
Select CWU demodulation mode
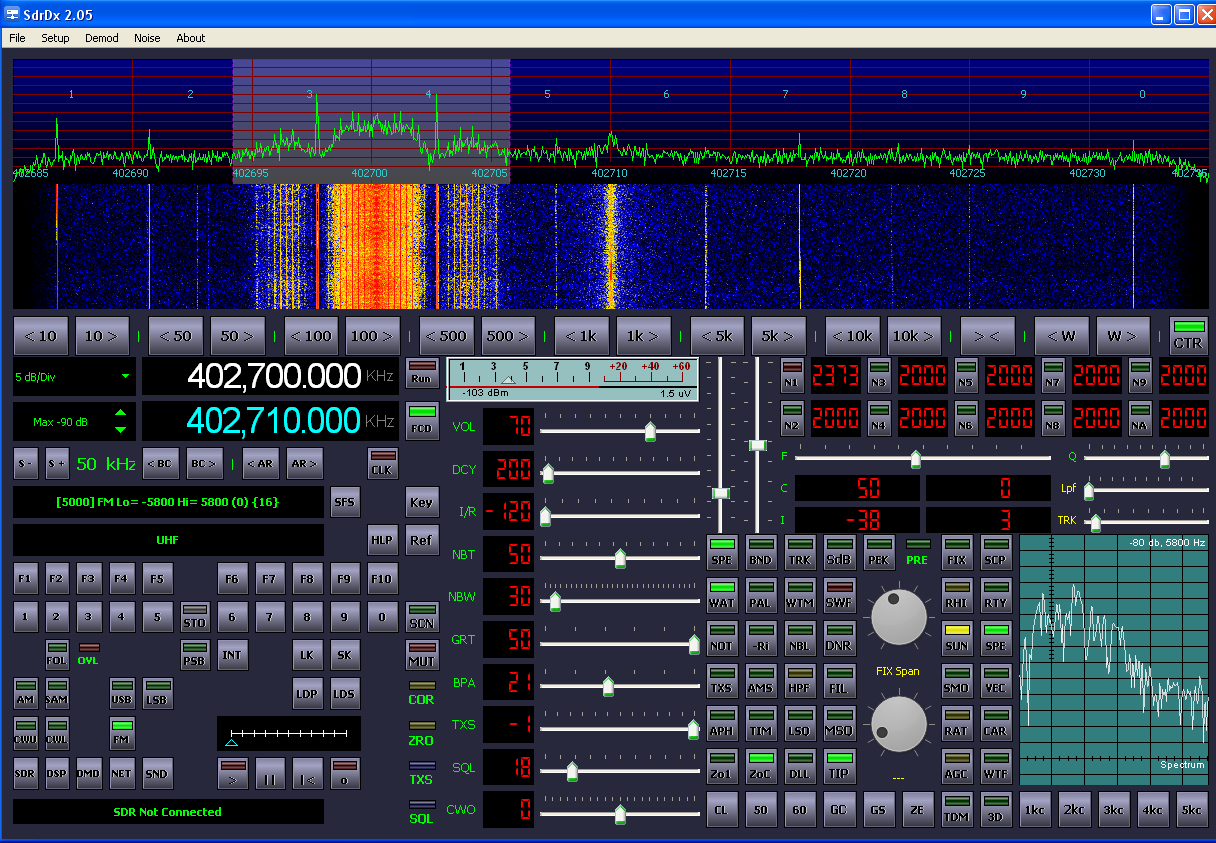[27, 733]
